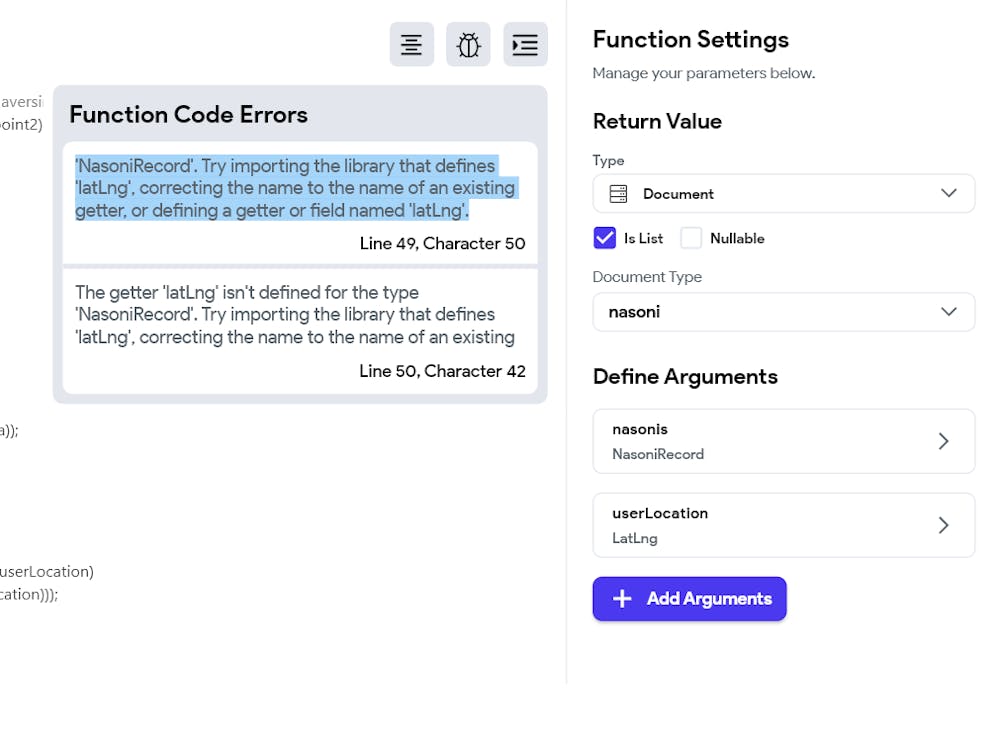The width and height of the screenshot is (1000, 742).
Task: Click the Function Code Errors heading
Action: (188, 115)
